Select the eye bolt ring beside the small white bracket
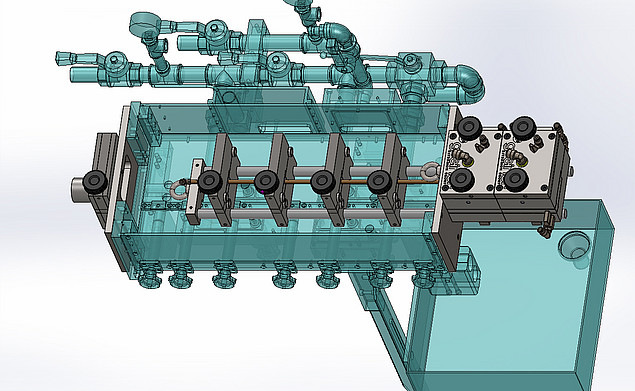 click(x=176, y=189)
